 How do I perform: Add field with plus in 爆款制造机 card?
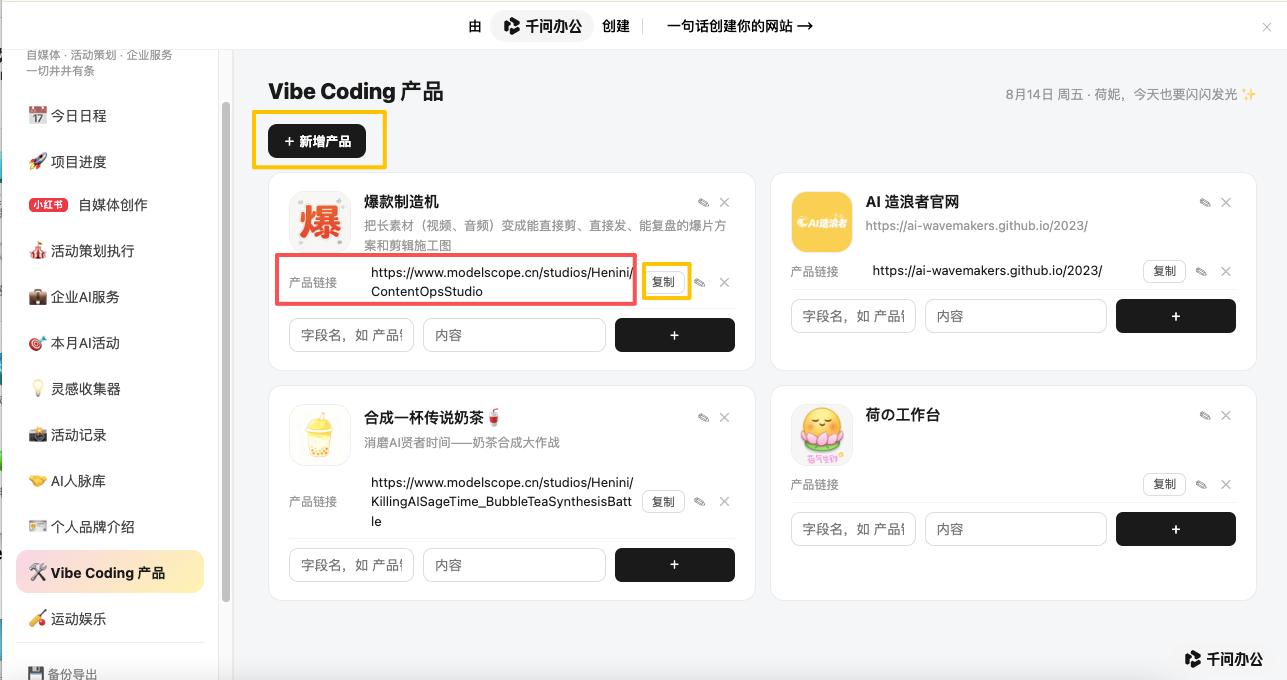(x=675, y=335)
